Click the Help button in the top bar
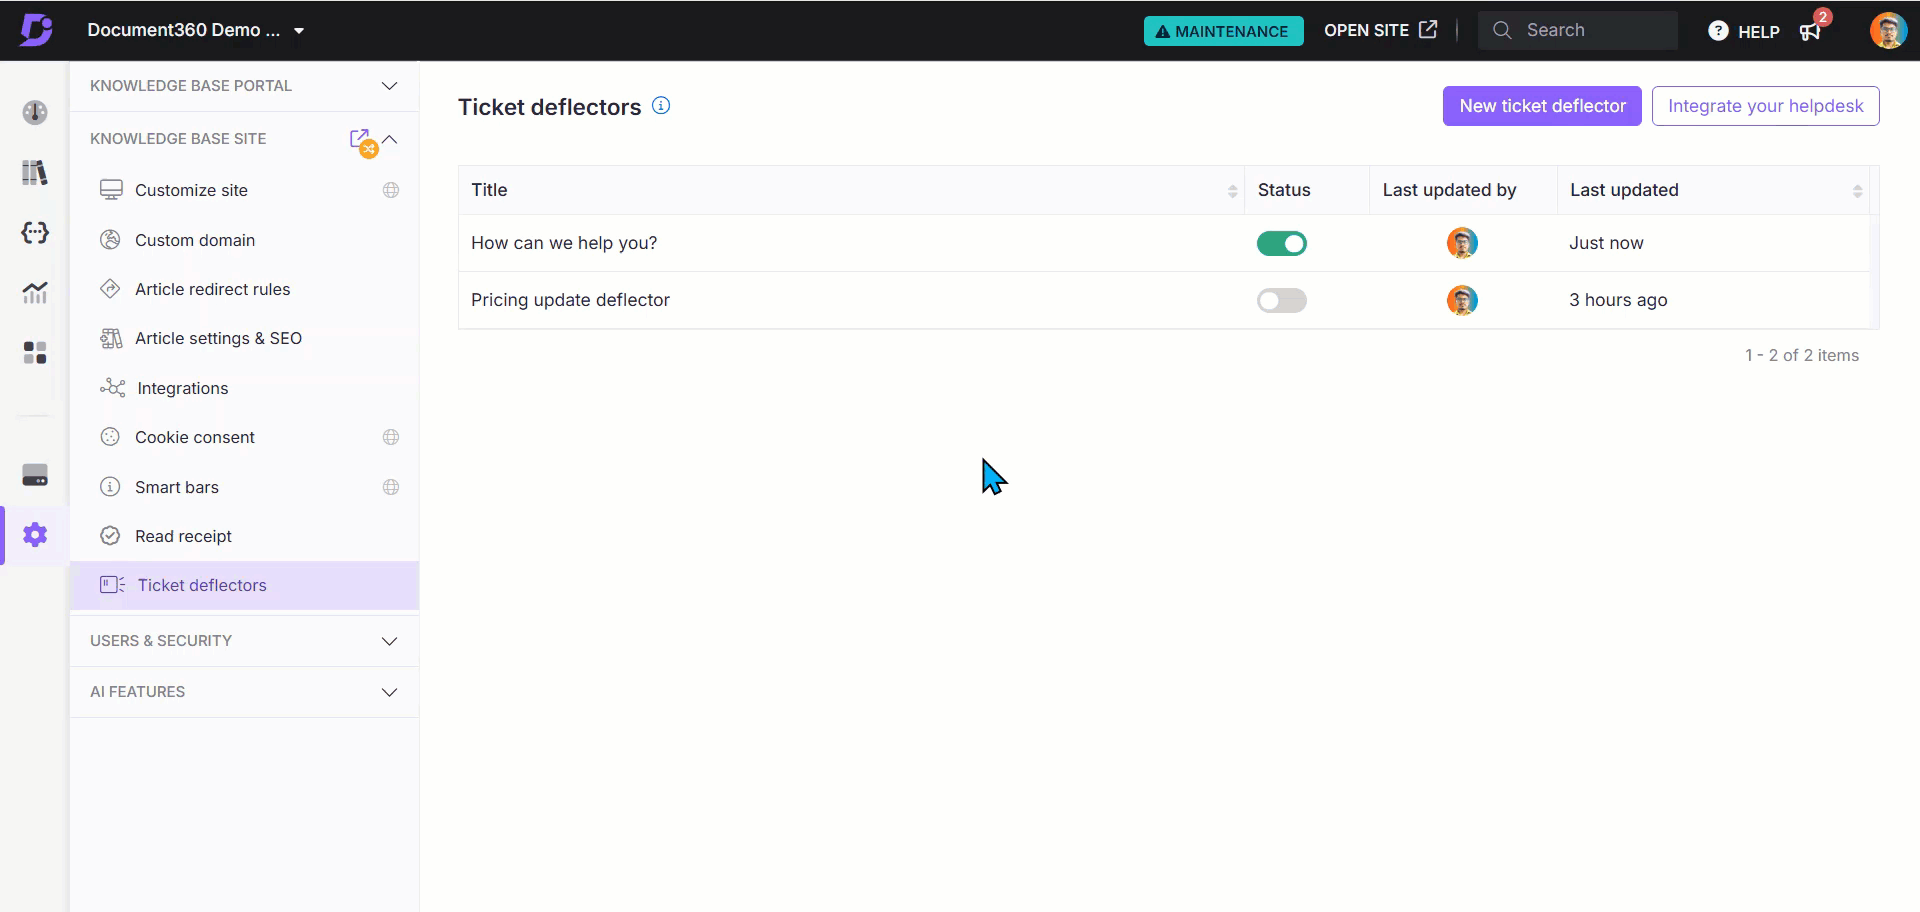 click(1744, 31)
